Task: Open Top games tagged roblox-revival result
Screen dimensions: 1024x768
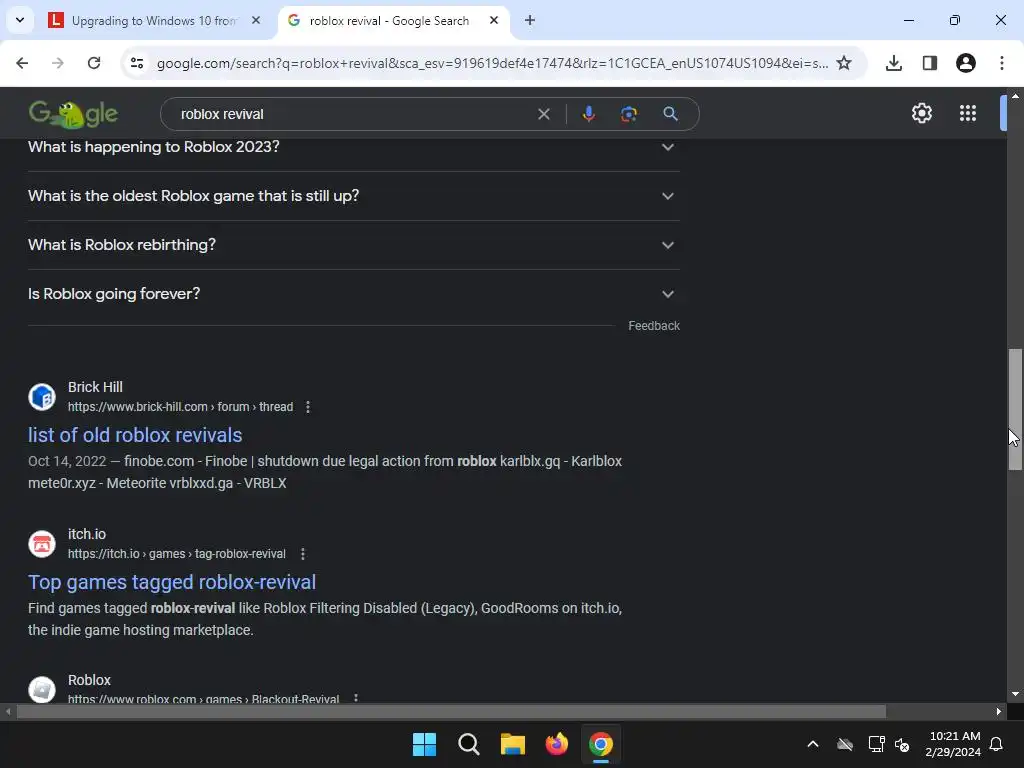Action: pyautogui.click(x=172, y=582)
